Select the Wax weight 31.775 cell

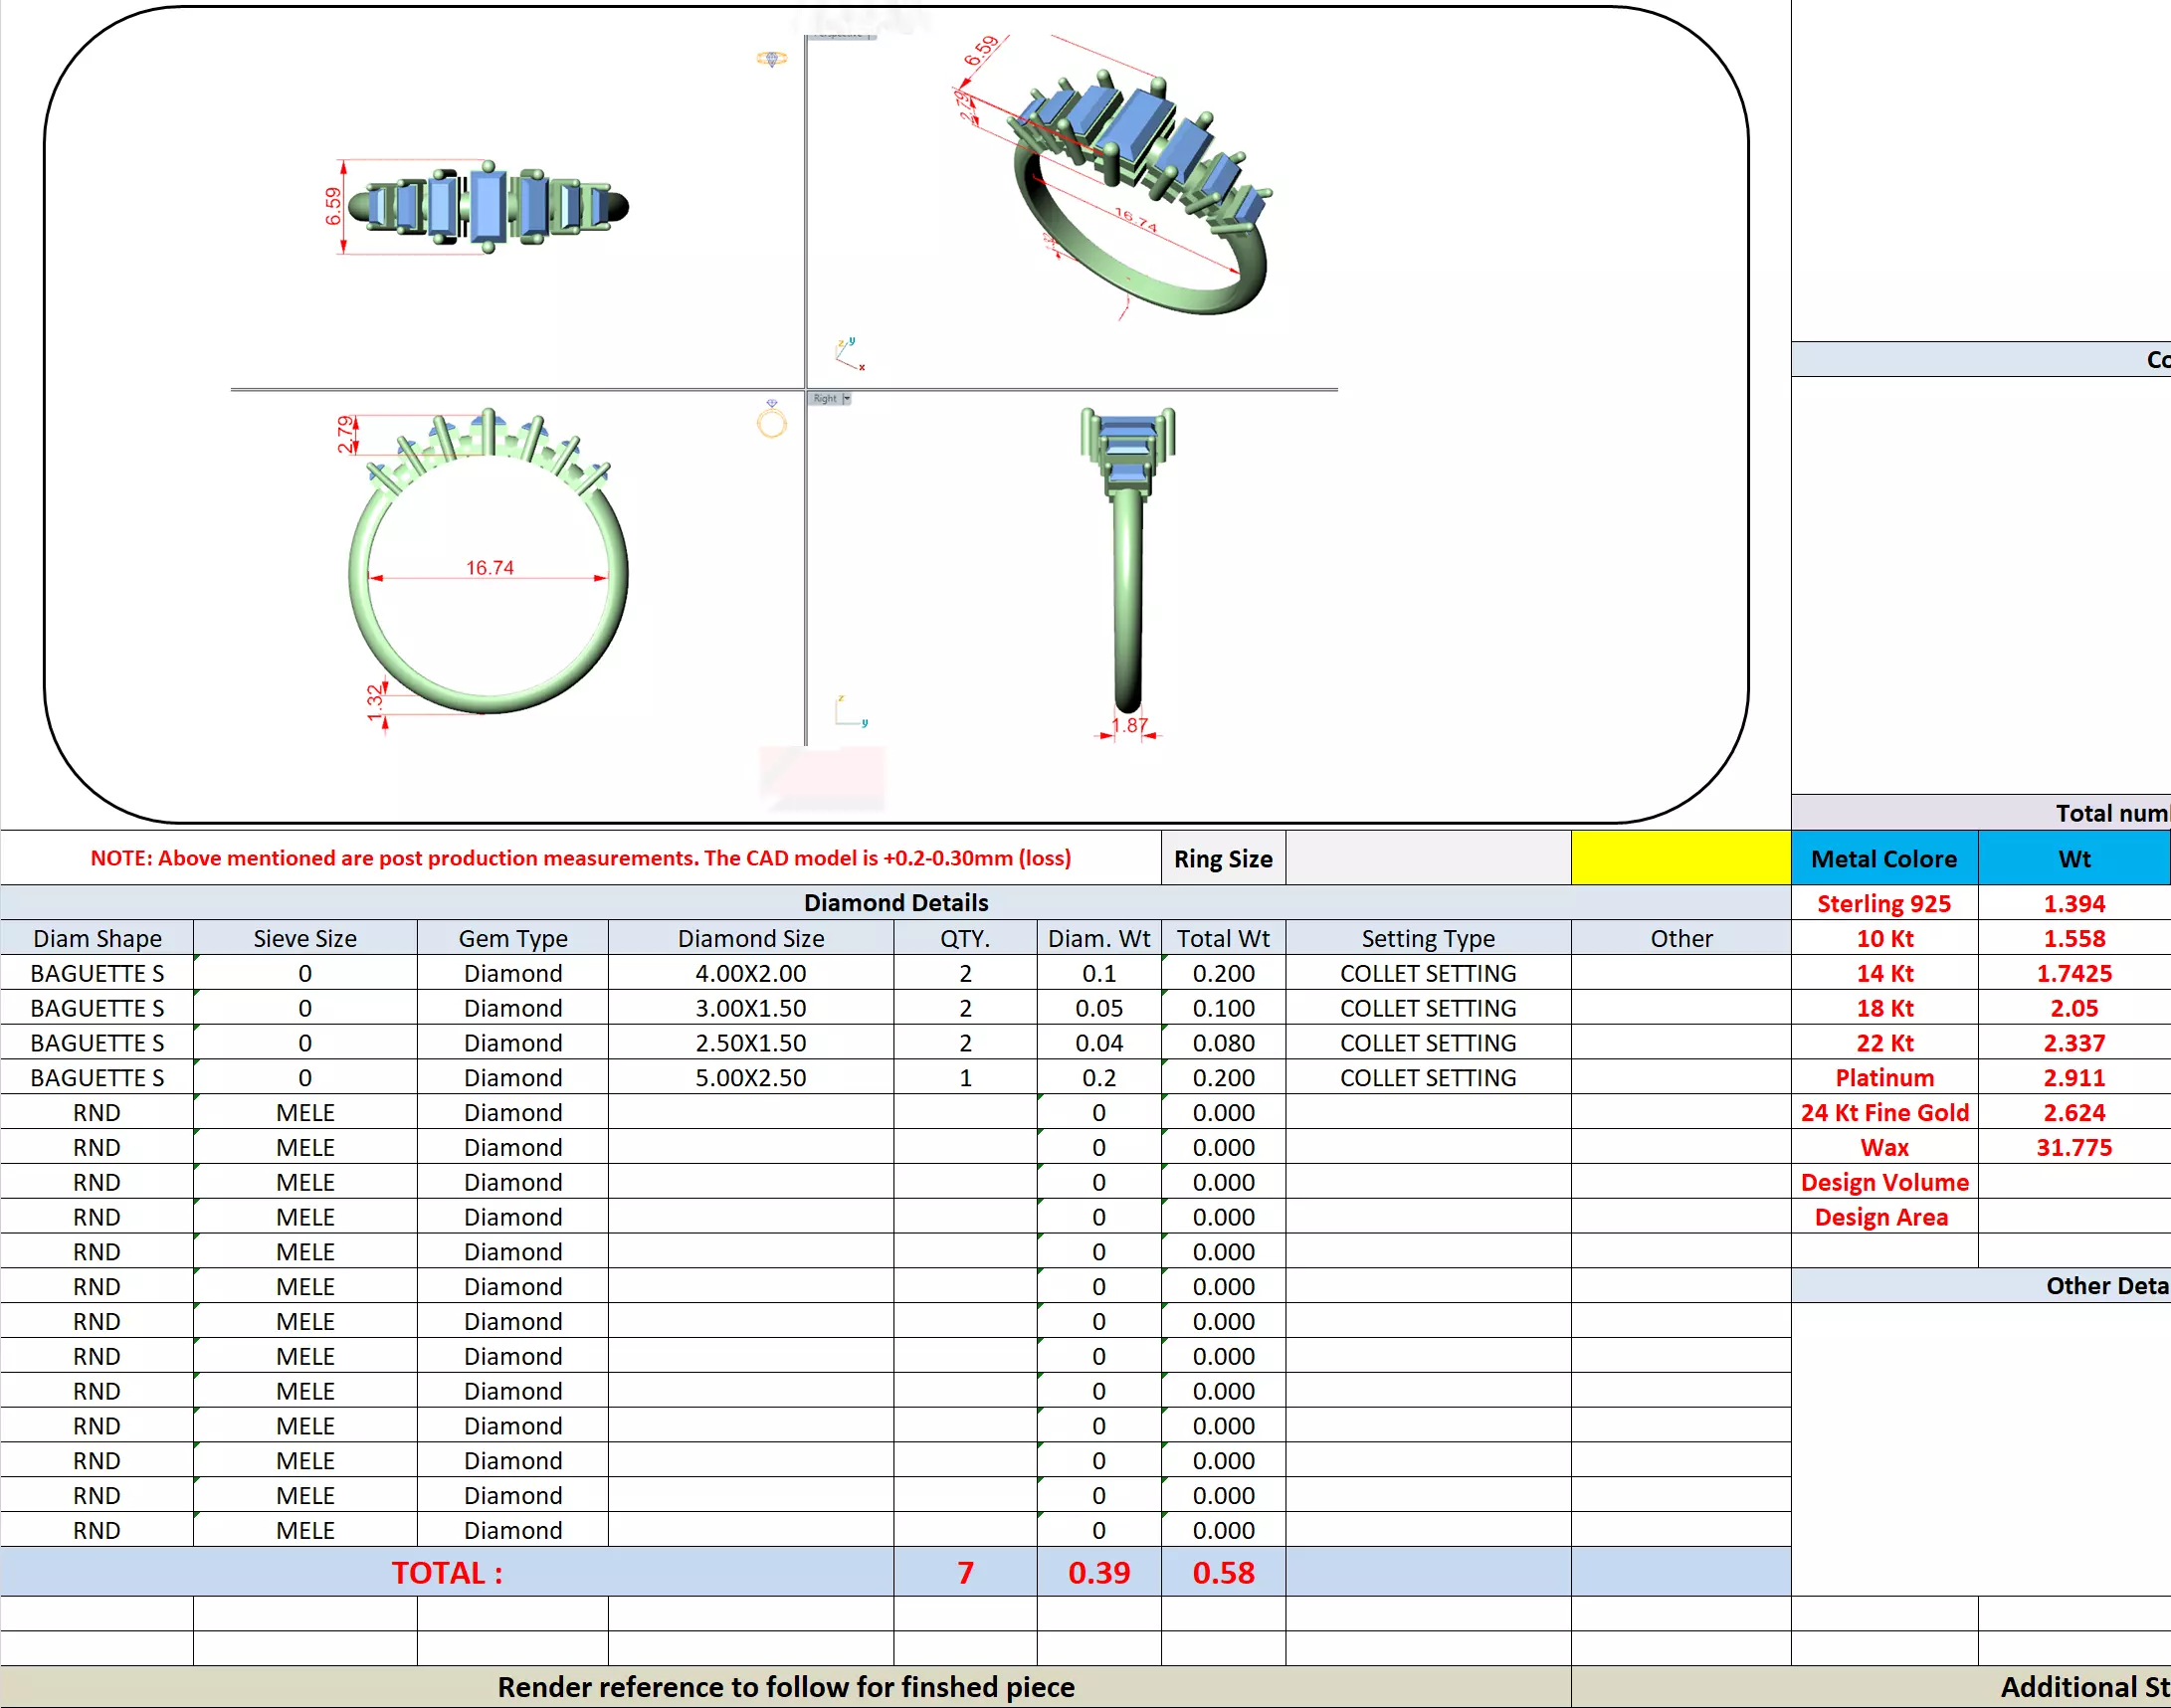[x=2073, y=1147]
